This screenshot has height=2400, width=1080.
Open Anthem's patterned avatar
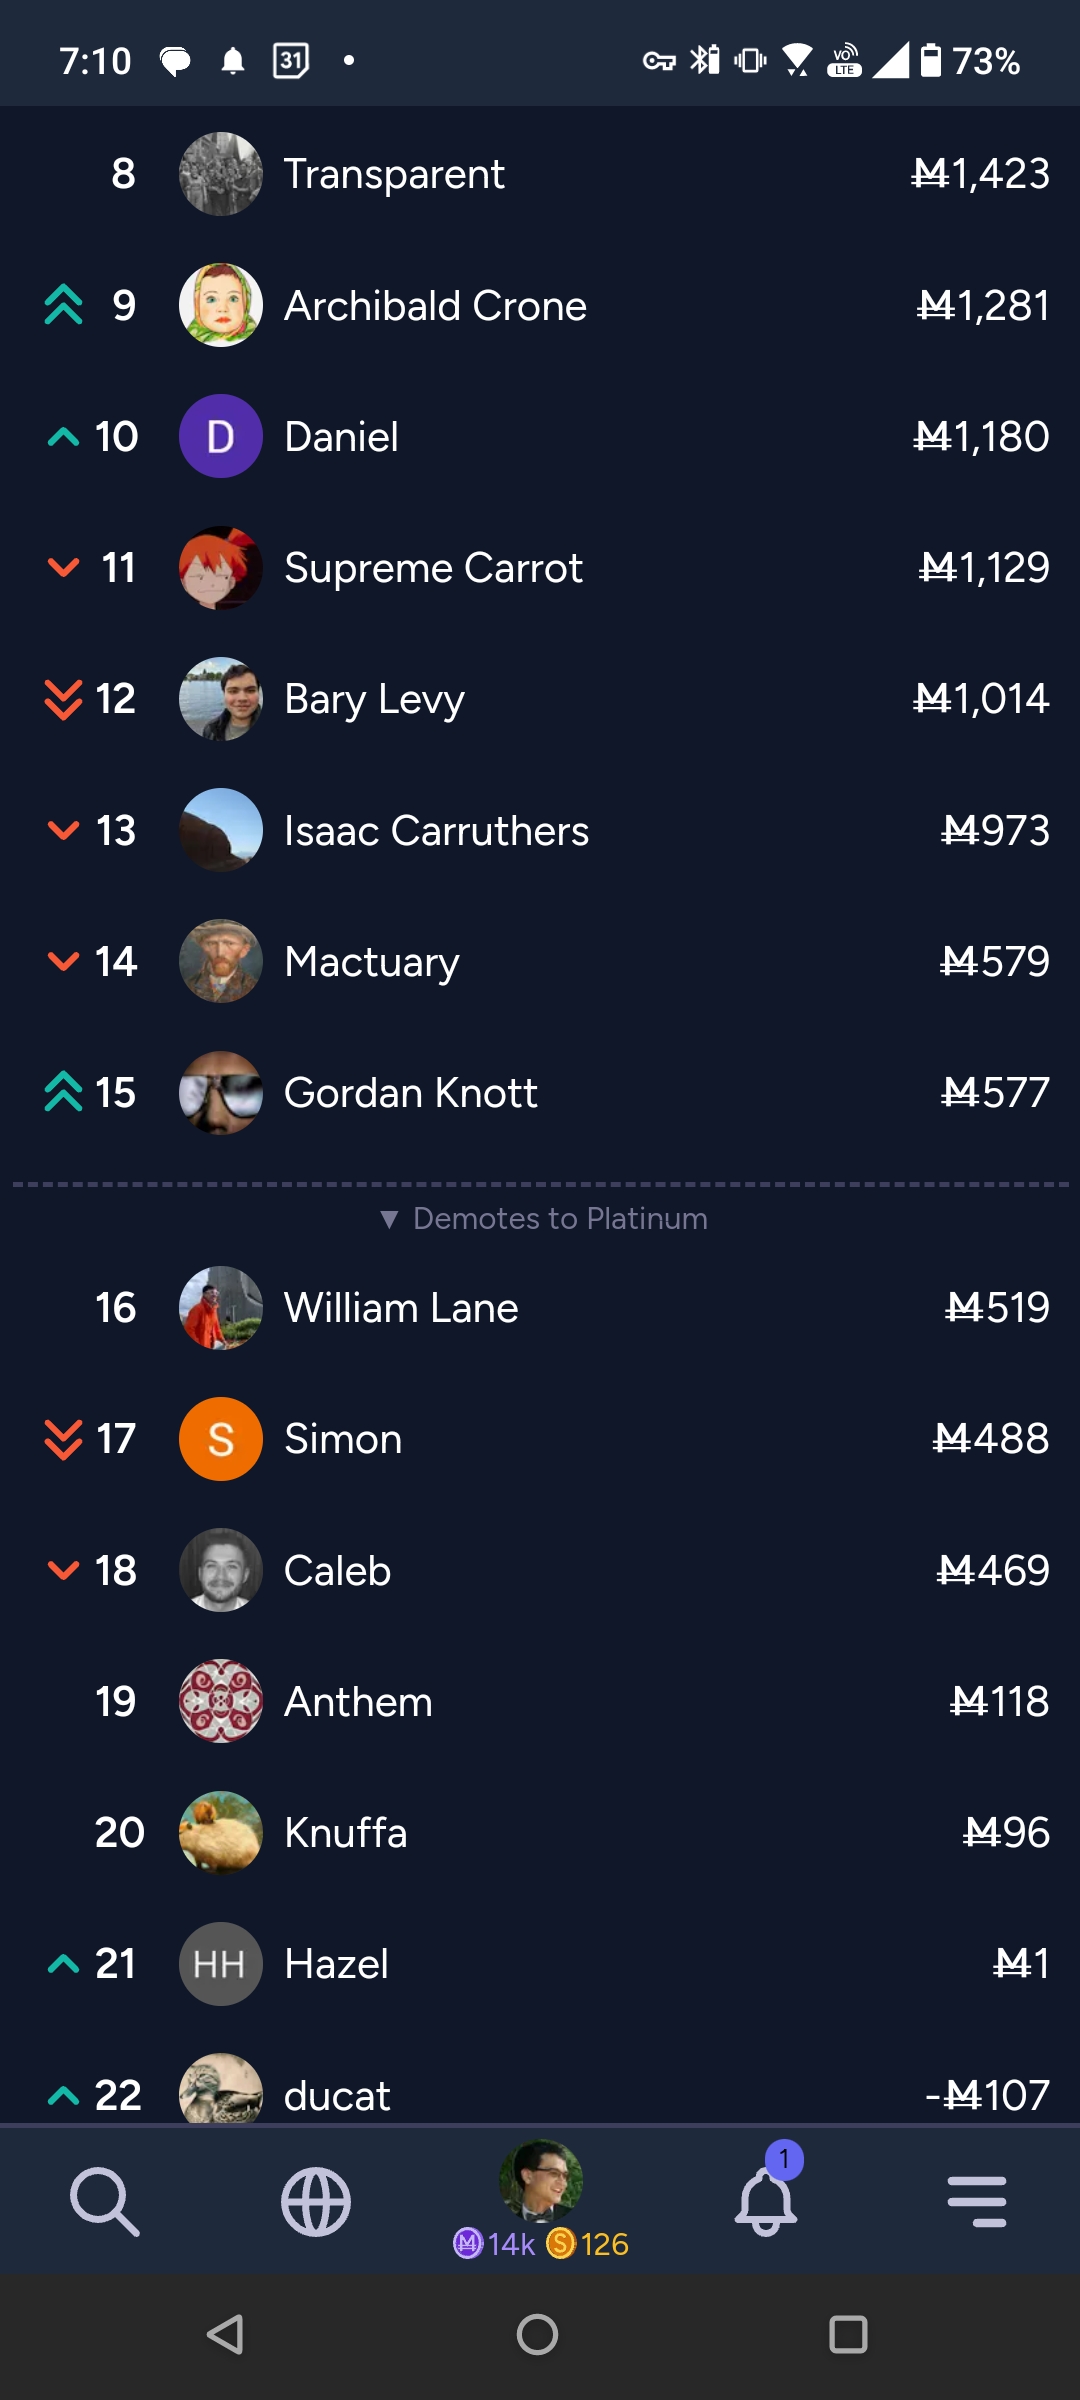coord(221,1701)
